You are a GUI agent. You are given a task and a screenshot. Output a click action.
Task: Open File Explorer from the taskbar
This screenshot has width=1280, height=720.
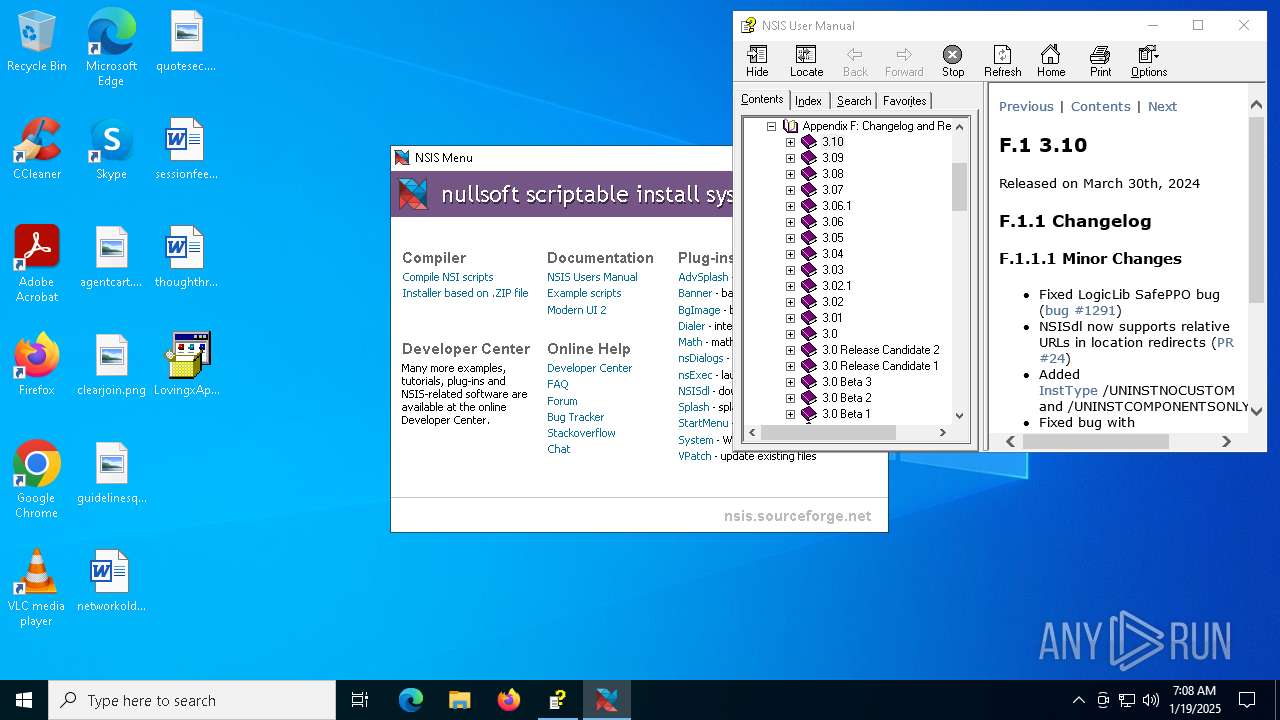pyautogui.click(x=459, y=700)
